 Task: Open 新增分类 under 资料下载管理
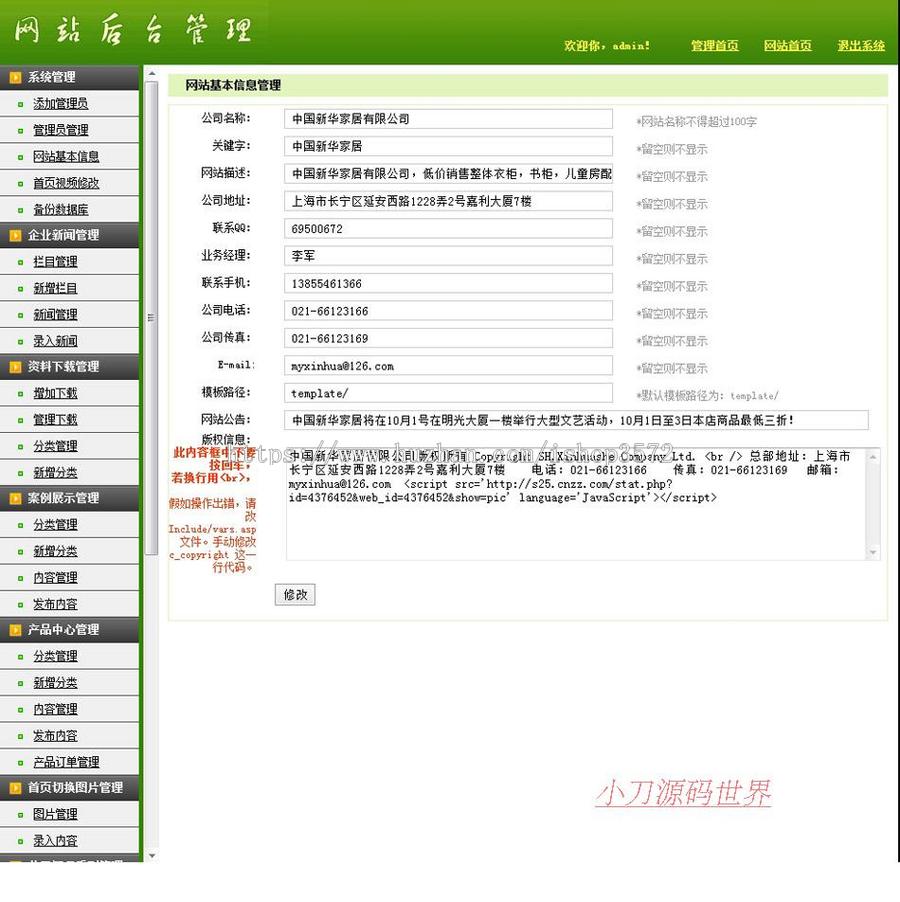(x=55, y=473)
